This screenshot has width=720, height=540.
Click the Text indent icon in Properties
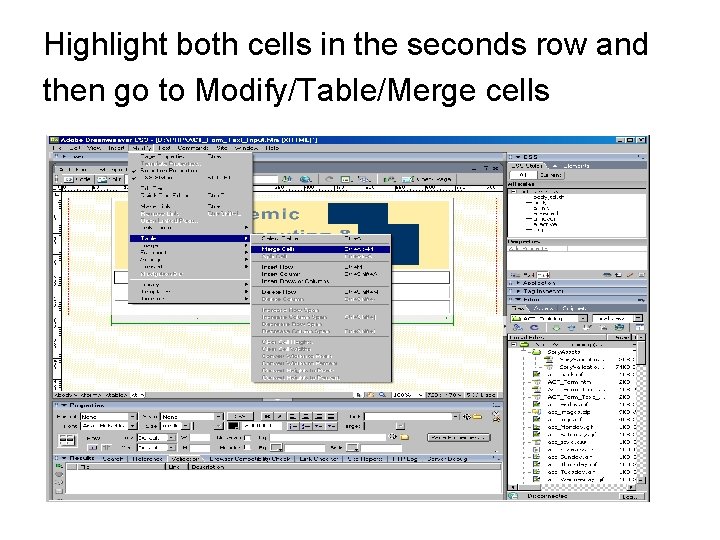[331, 426]
